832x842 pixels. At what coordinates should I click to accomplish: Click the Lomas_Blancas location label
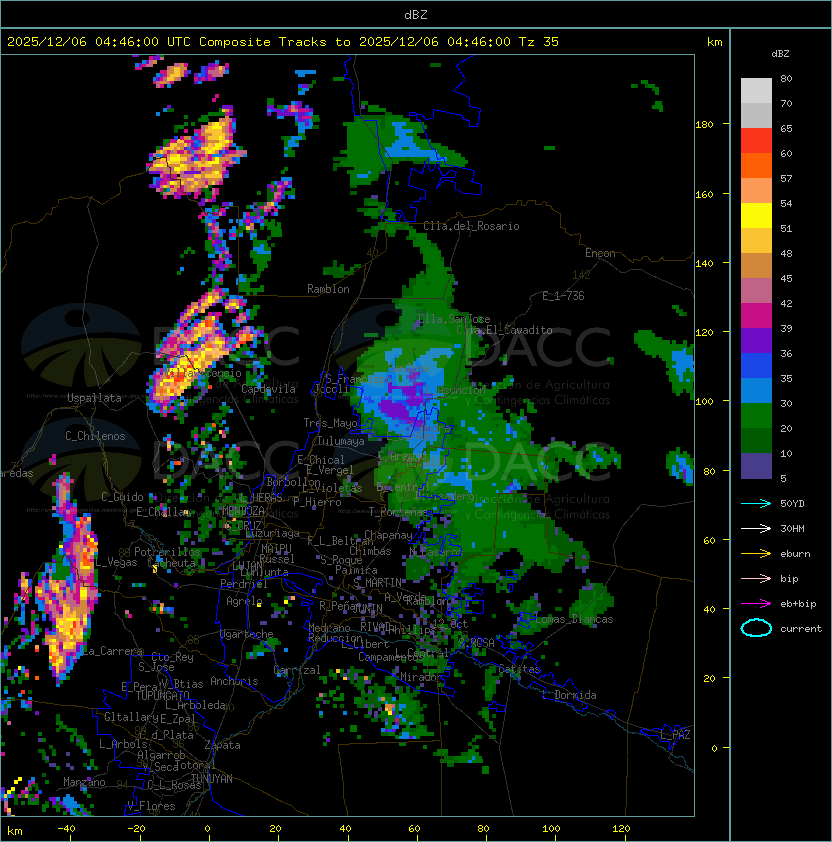click(573, 619)
